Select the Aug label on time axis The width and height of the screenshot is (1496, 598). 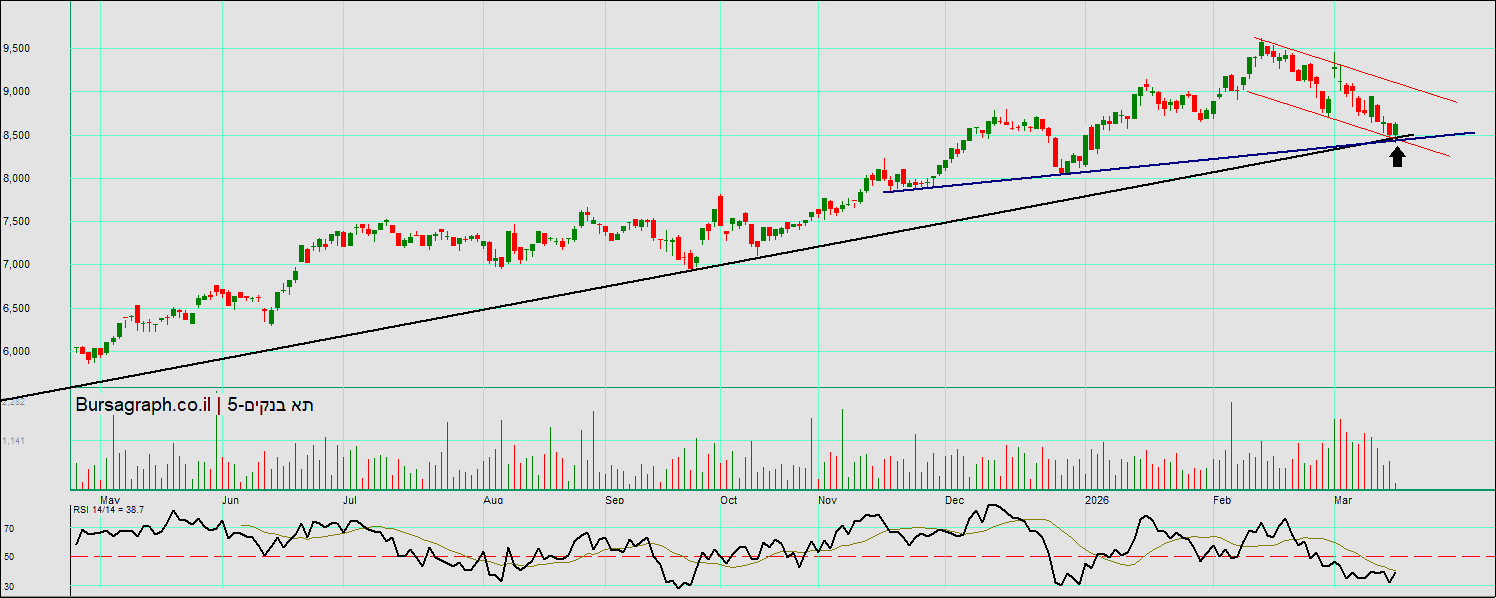pos(492,499)
